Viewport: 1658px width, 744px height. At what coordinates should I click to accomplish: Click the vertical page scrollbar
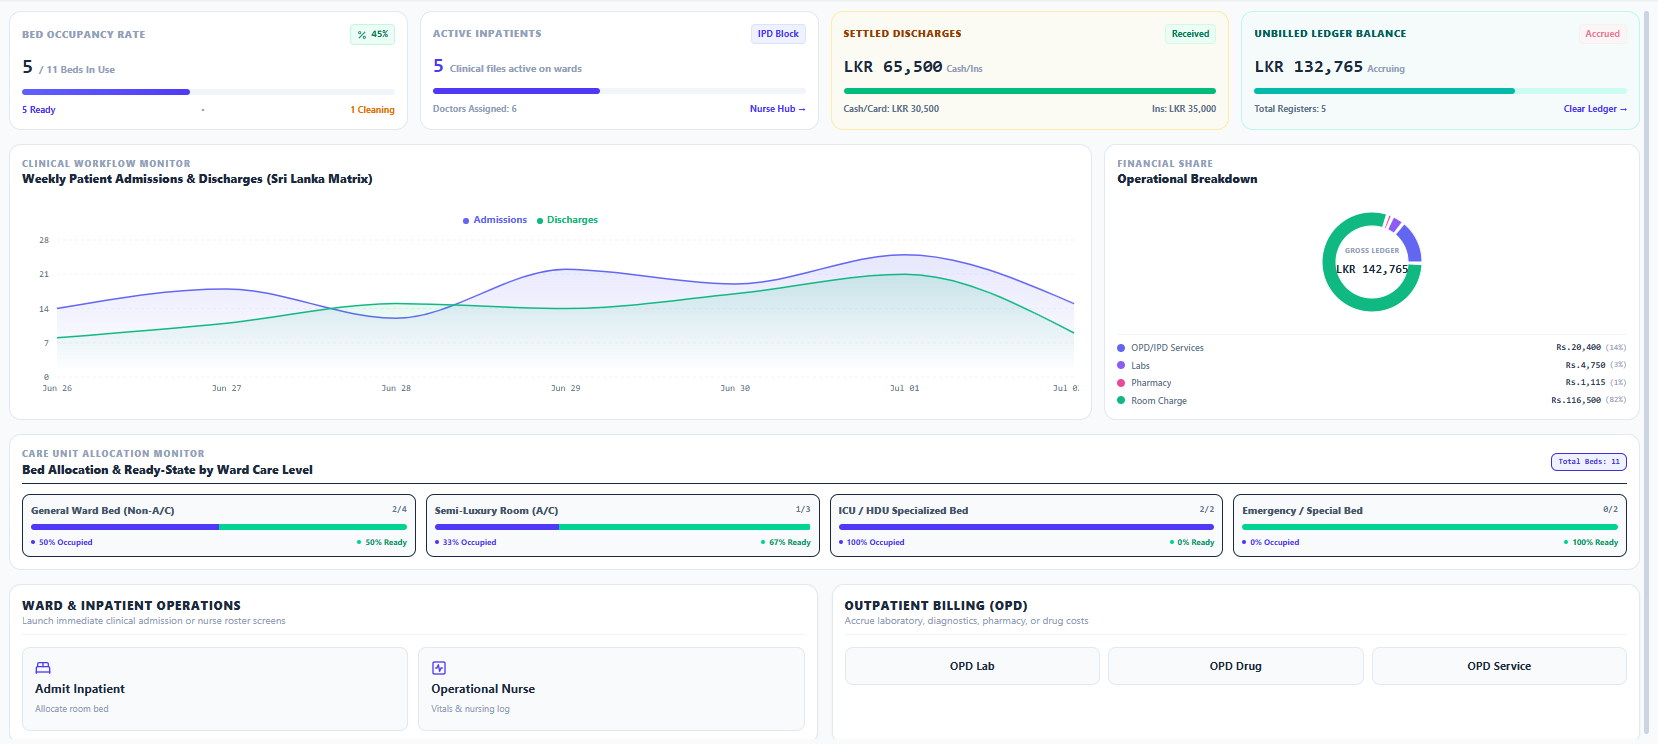1648,372
